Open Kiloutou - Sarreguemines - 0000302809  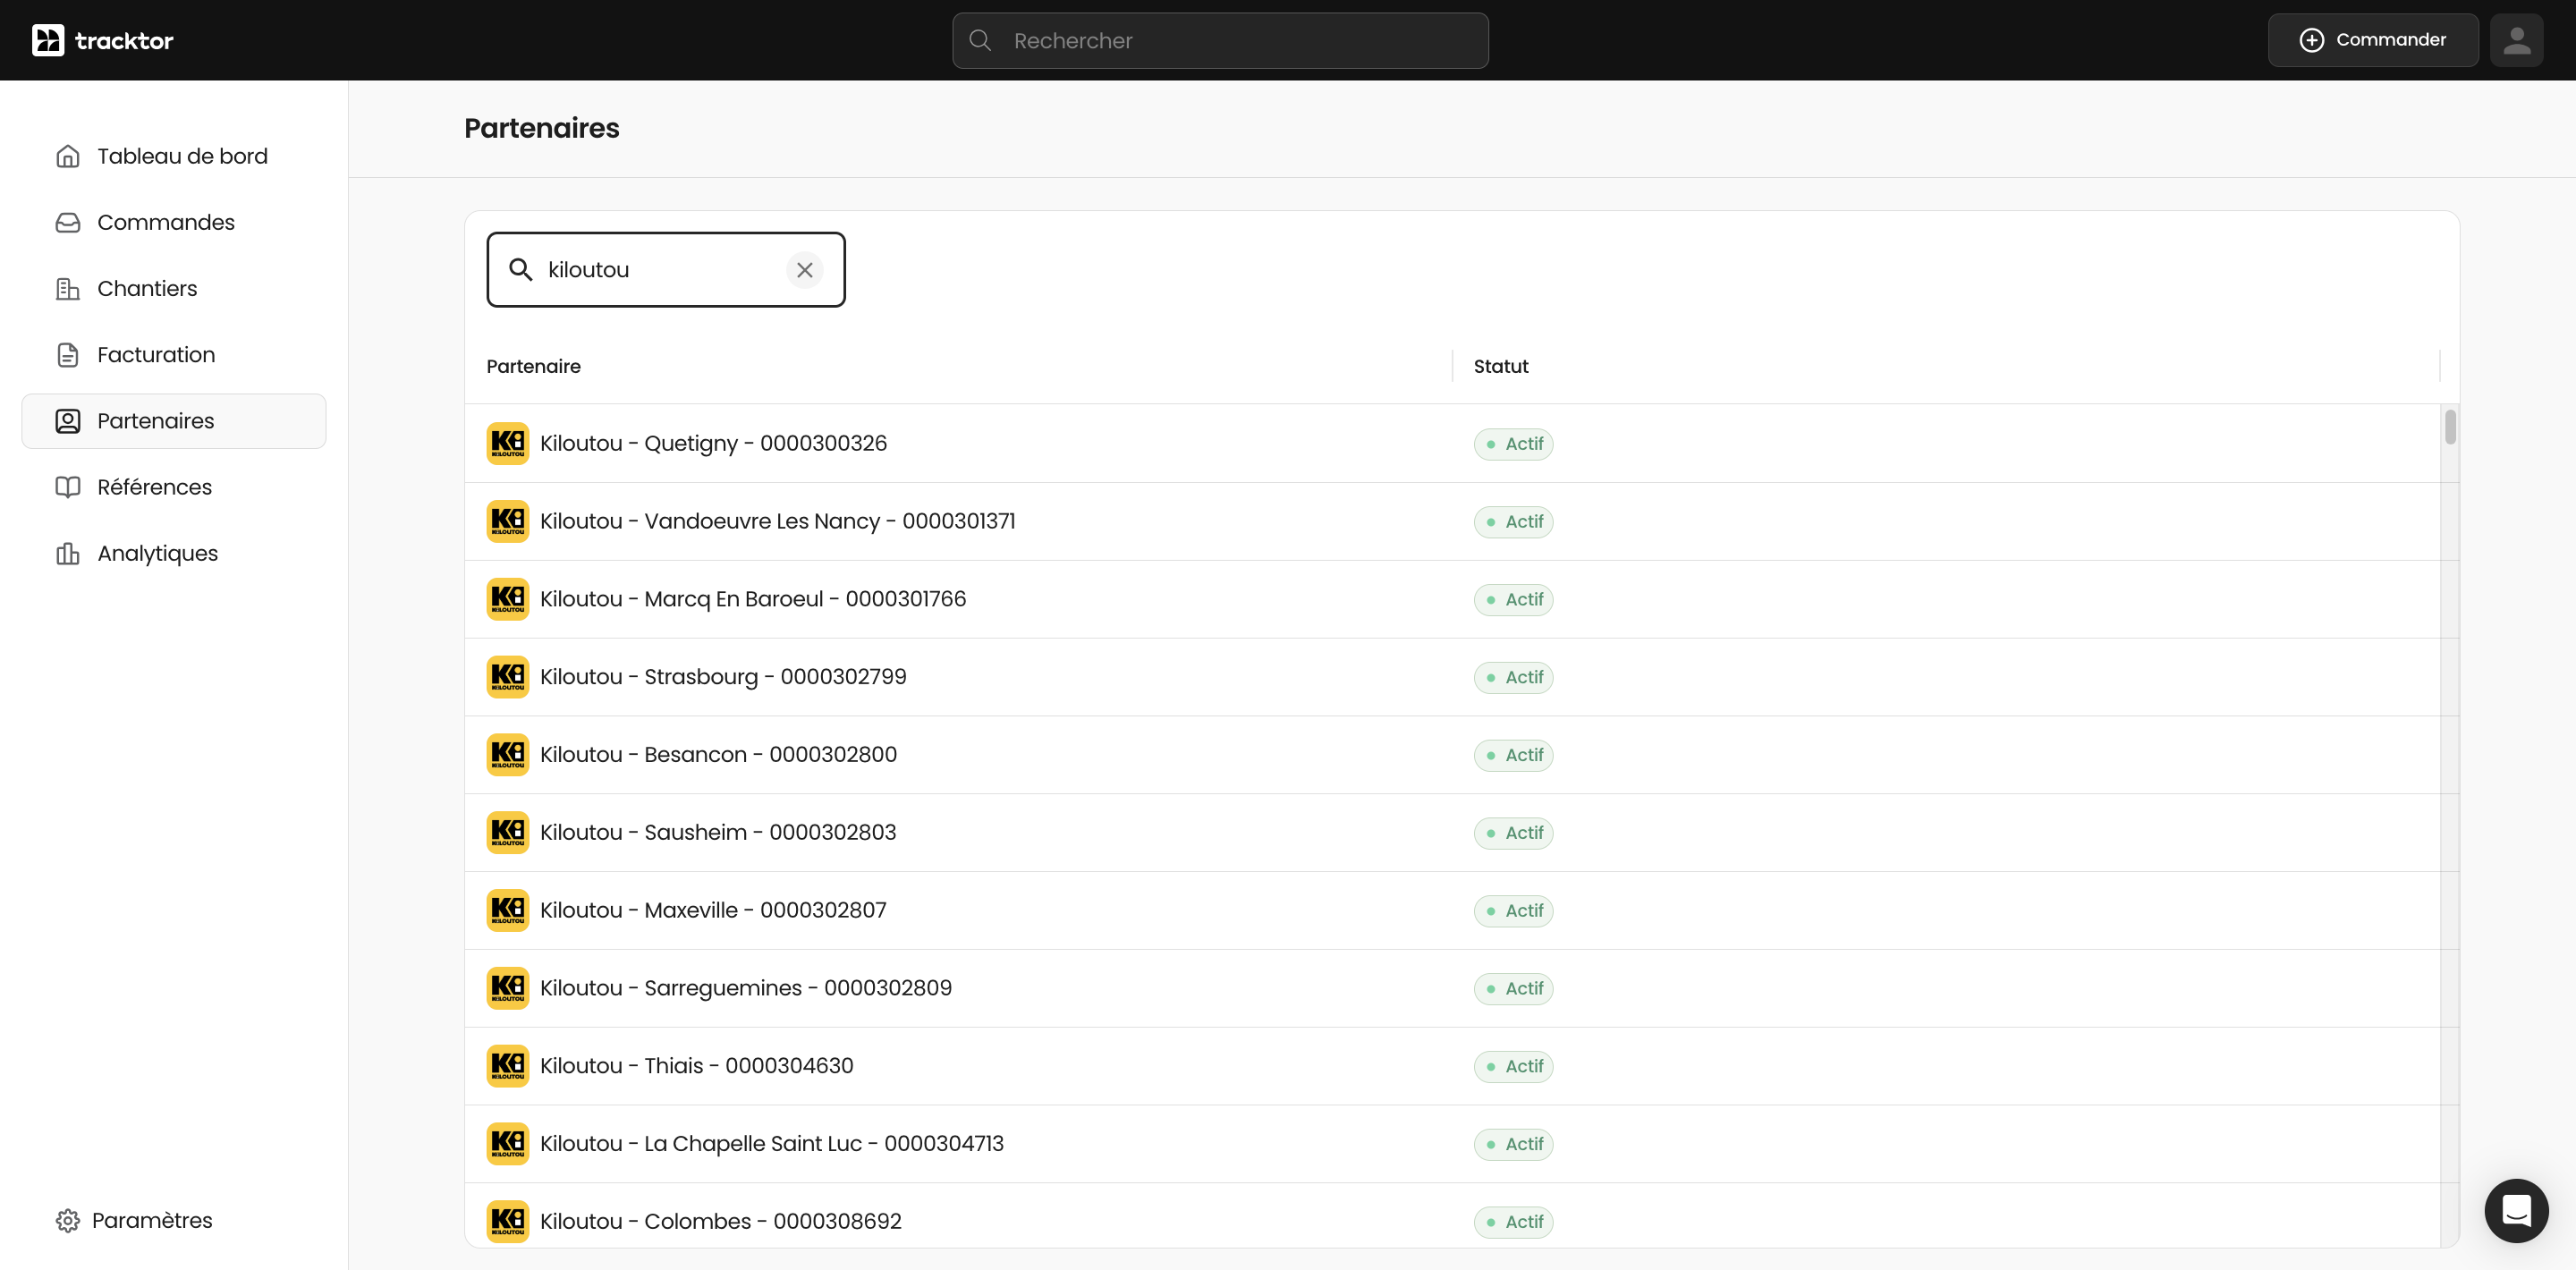[x=745, y=988]
